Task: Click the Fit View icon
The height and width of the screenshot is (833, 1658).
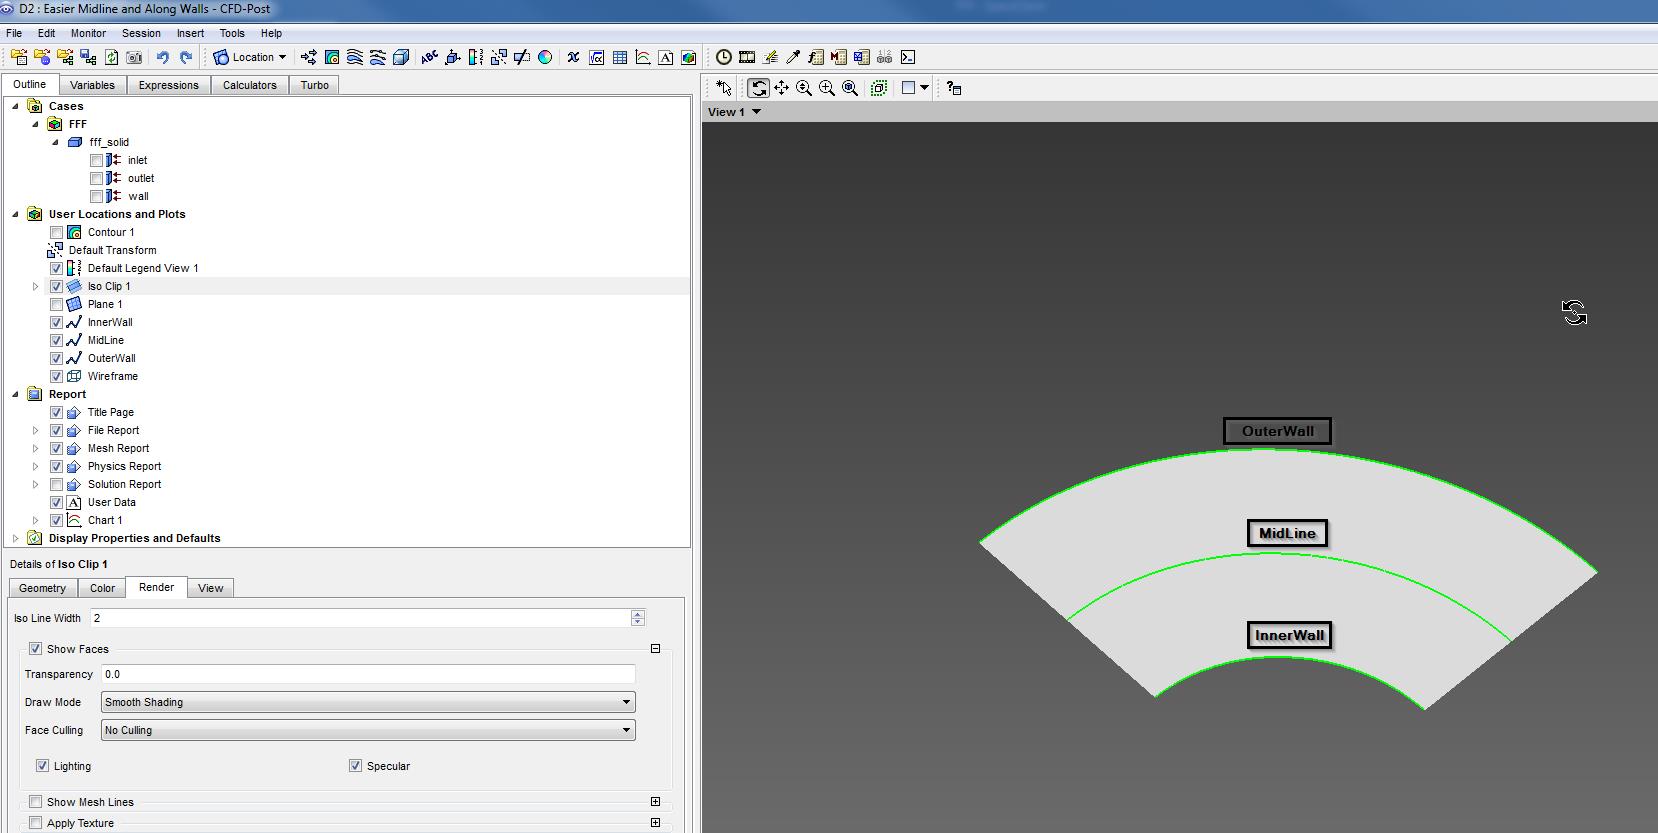Action: [x=850, y=88]
